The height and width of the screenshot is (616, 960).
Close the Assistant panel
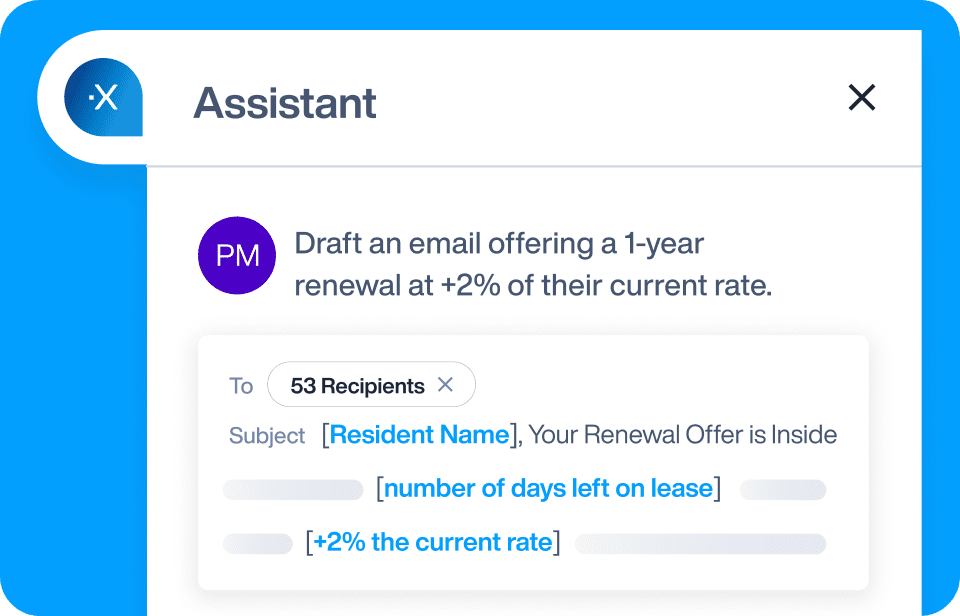(x=861, y=97)
